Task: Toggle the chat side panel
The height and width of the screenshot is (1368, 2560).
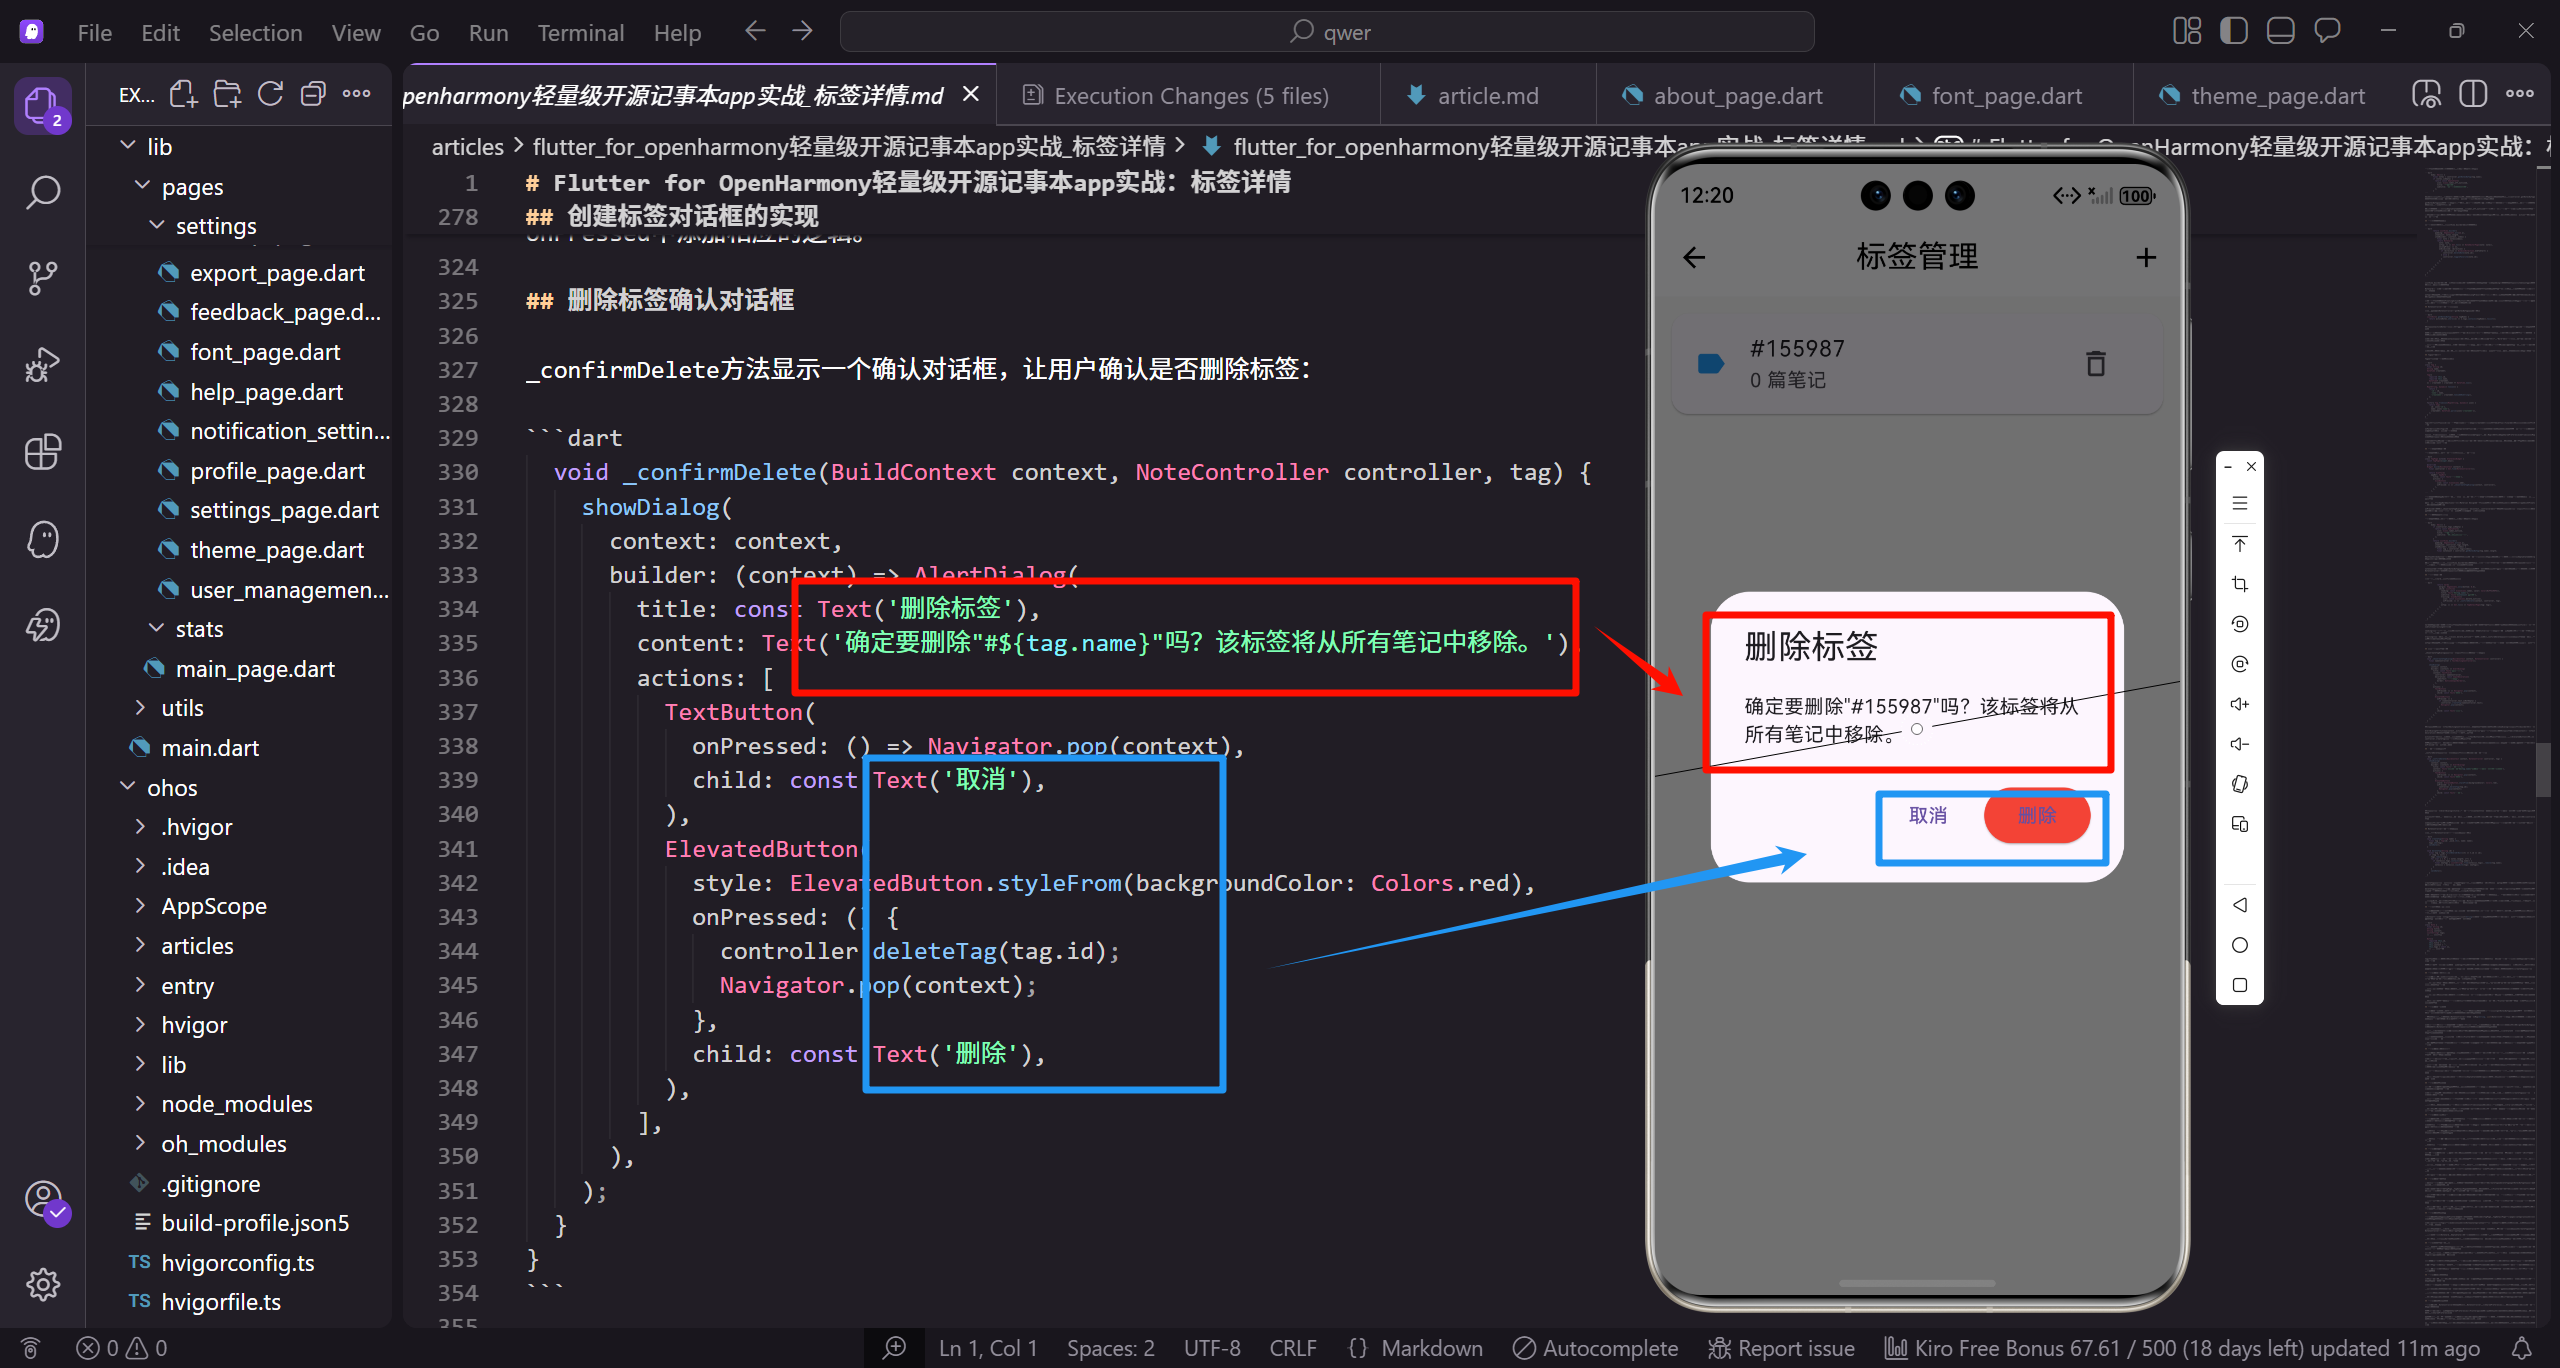Action: 2328,32
